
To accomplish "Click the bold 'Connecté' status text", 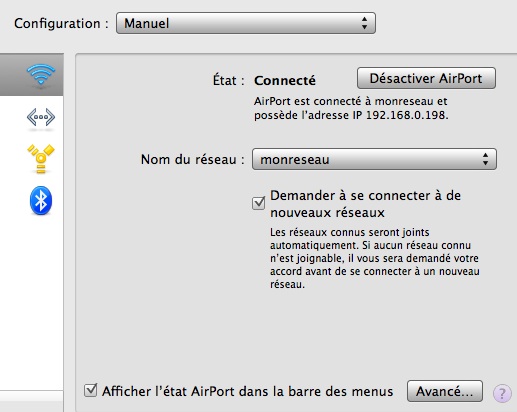I will 285,80.
